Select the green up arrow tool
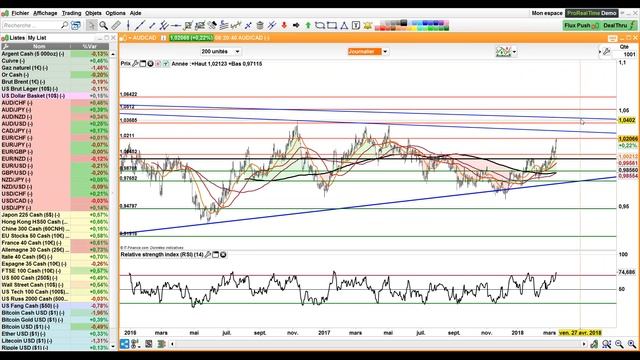This screenshot has width=640, height=360. (308, 25)
